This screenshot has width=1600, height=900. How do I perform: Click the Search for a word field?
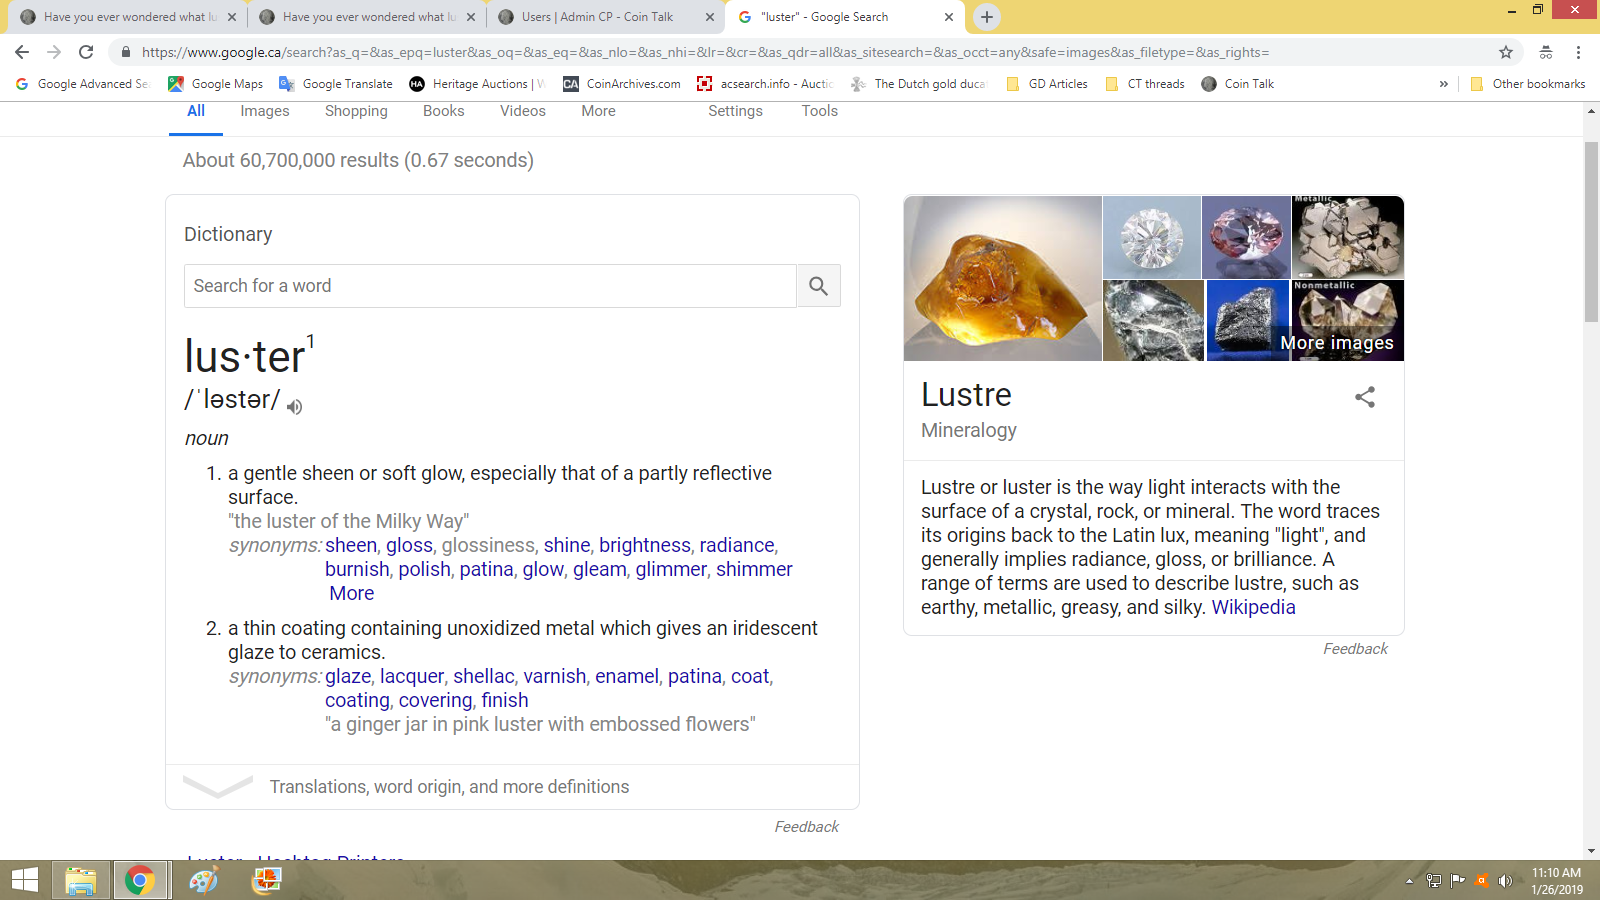click(x=490, y=286)
